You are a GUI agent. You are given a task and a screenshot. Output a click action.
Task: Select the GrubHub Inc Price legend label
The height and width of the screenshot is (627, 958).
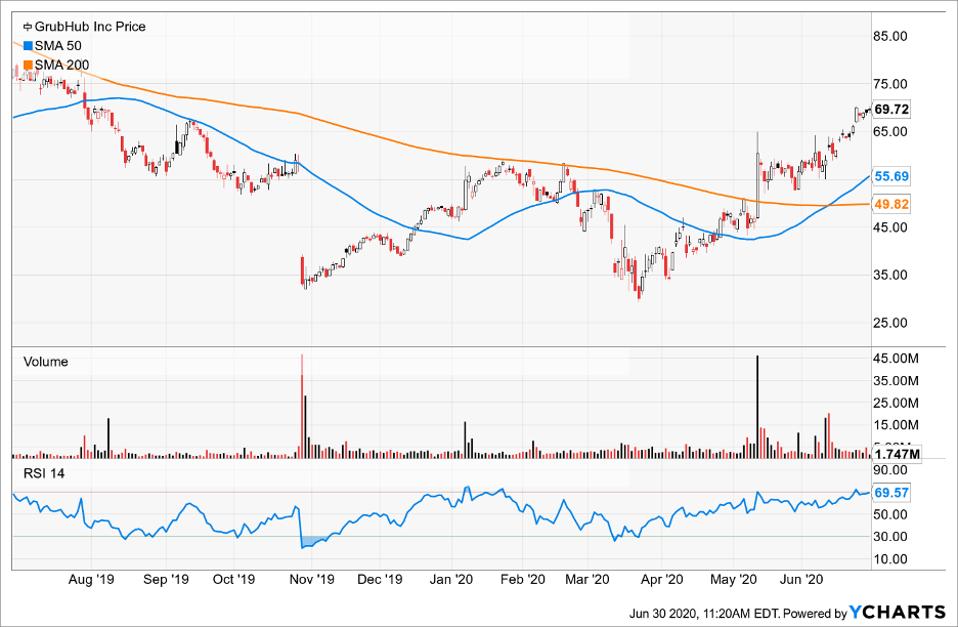click(90, 26)
